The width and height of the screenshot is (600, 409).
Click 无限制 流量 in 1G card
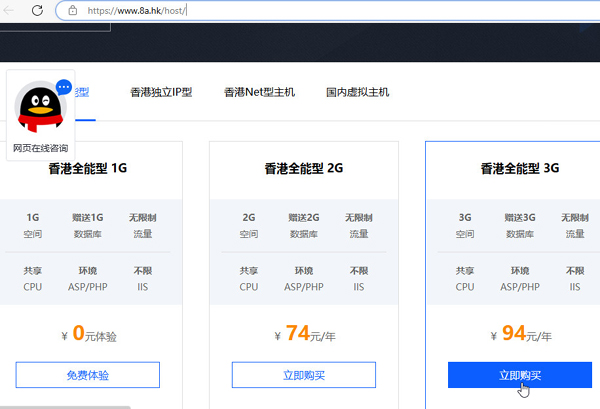point(143,226)
